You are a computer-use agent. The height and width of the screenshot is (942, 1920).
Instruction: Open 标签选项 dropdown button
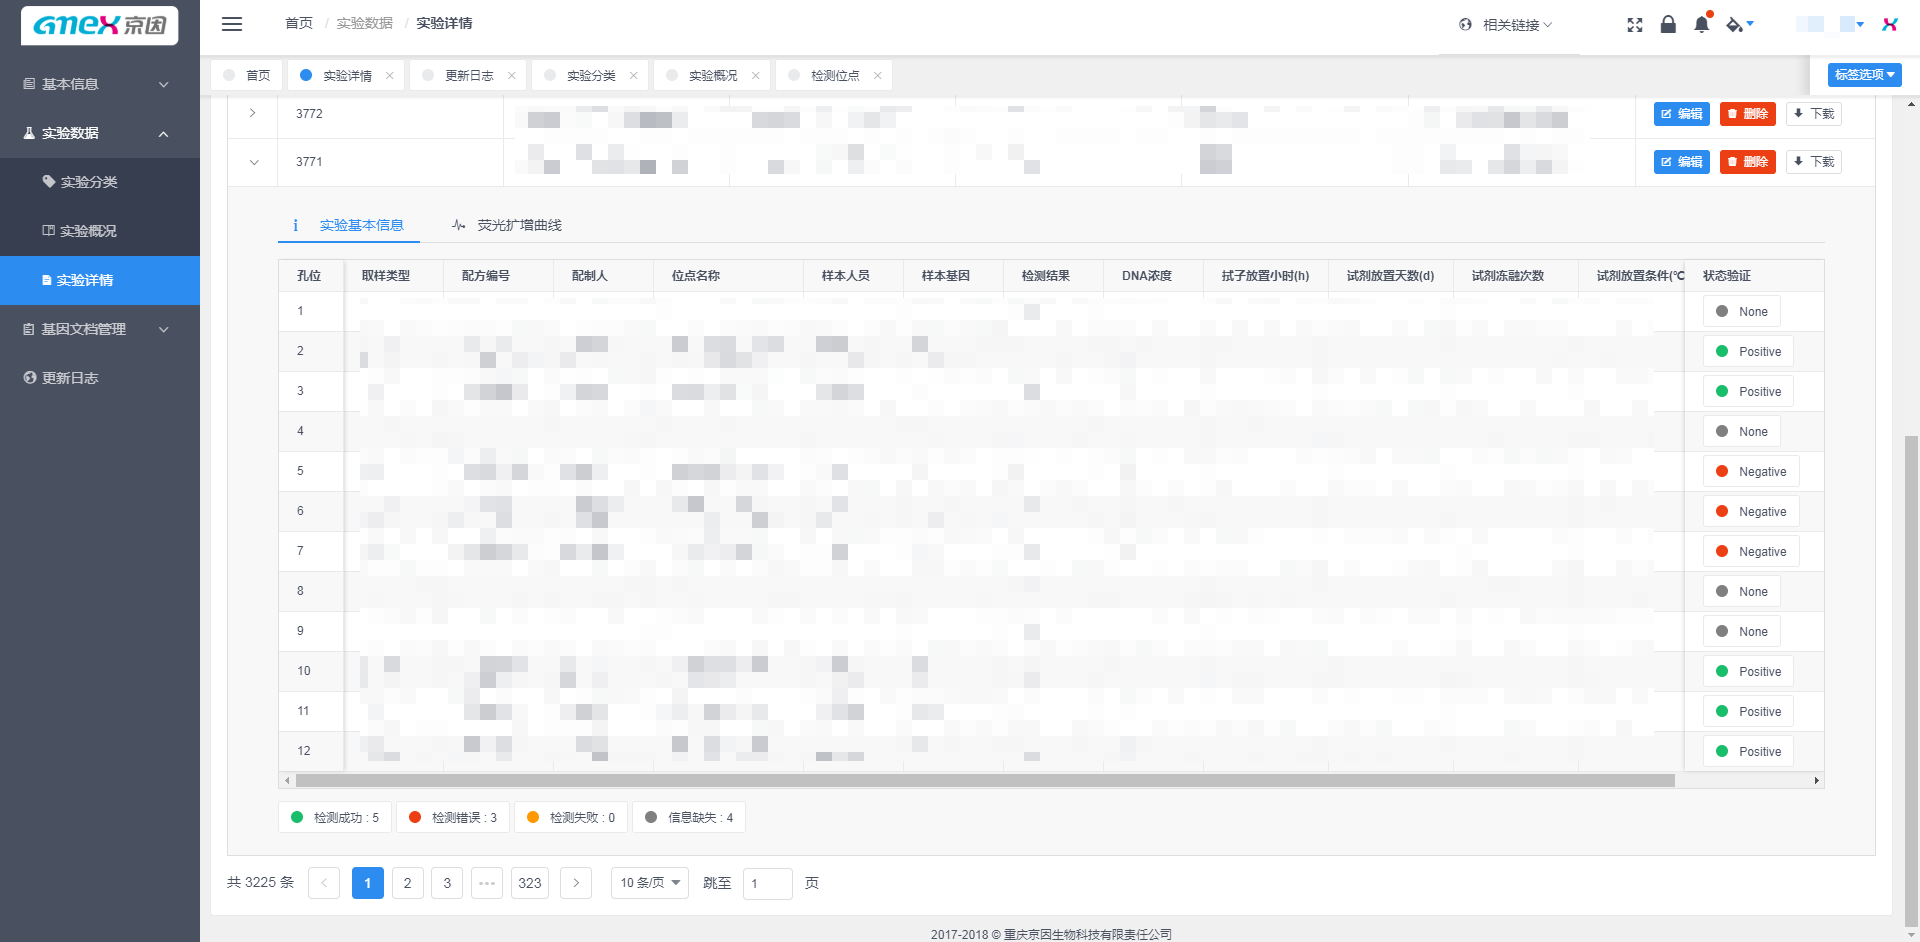(1865, 75)
